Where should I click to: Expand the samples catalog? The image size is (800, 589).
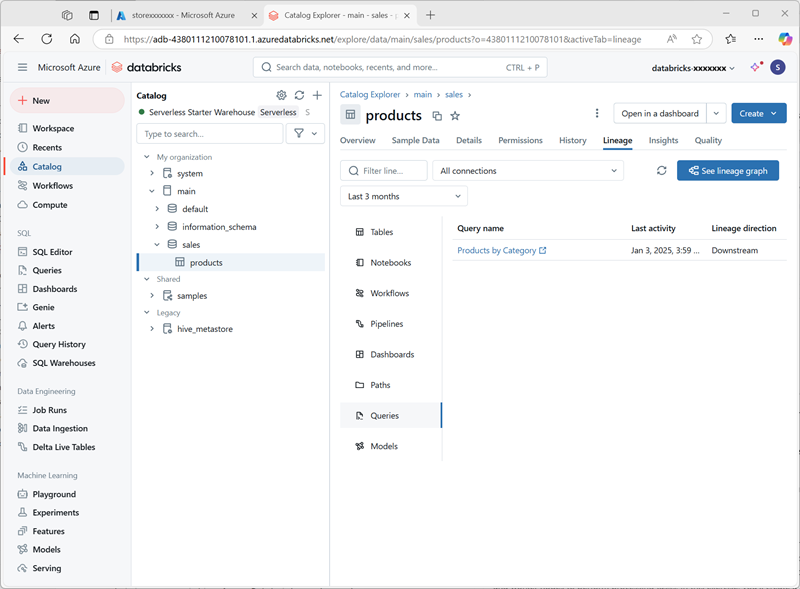(152, 296)
